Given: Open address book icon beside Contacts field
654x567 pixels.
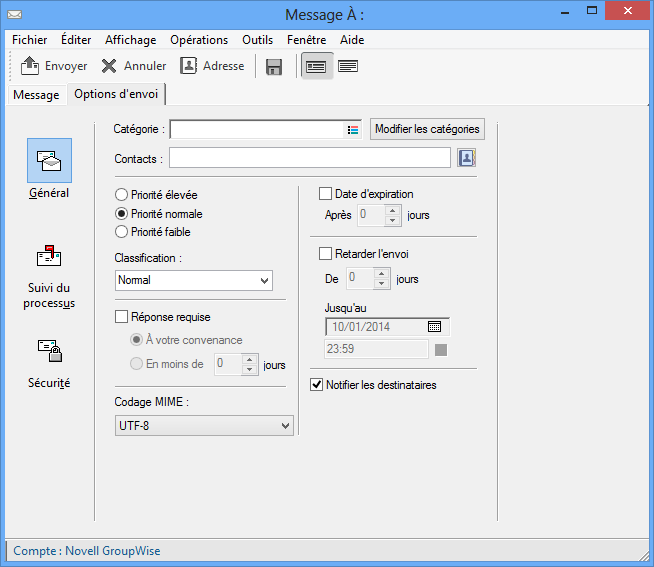Looking at the screenshot, I should tap(466, 158).
